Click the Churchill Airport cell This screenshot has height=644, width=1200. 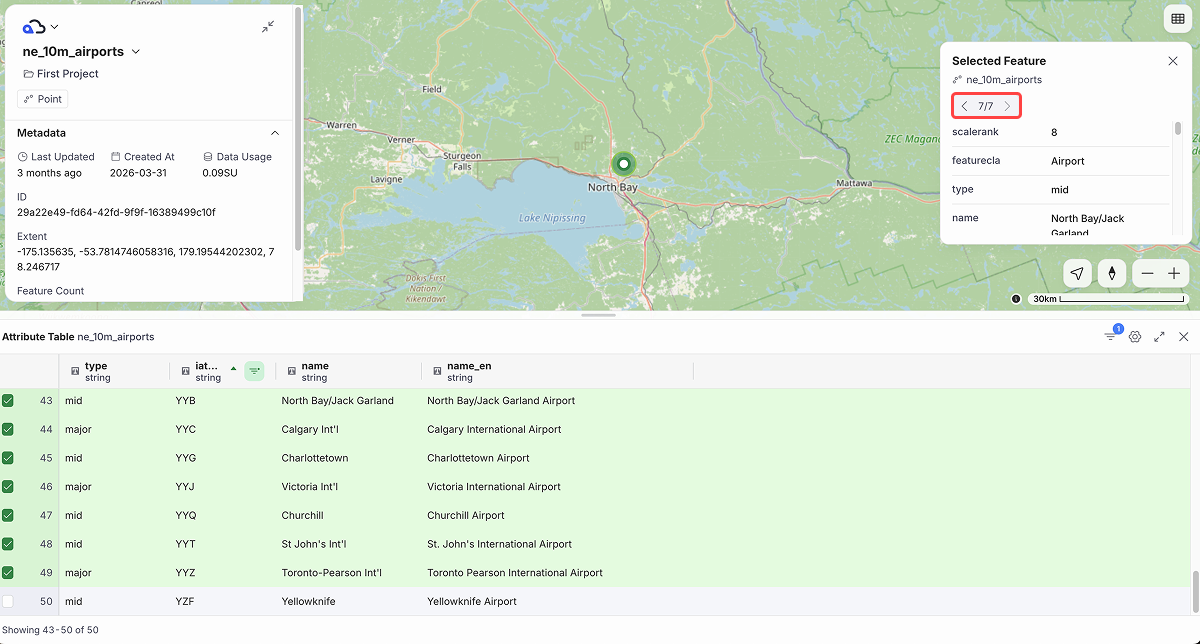pos(557,516)
